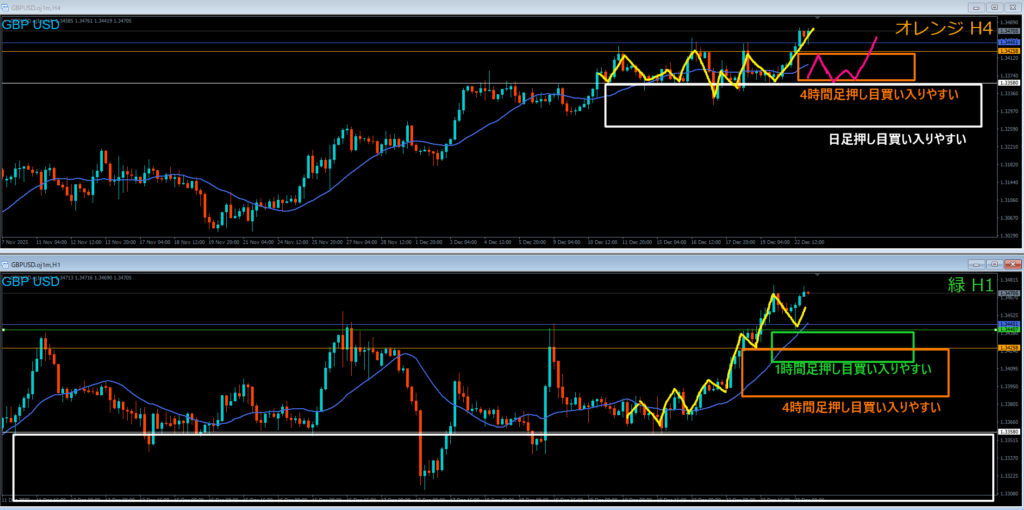Click the chart shift triangle in H4 chart

[817, 18]
